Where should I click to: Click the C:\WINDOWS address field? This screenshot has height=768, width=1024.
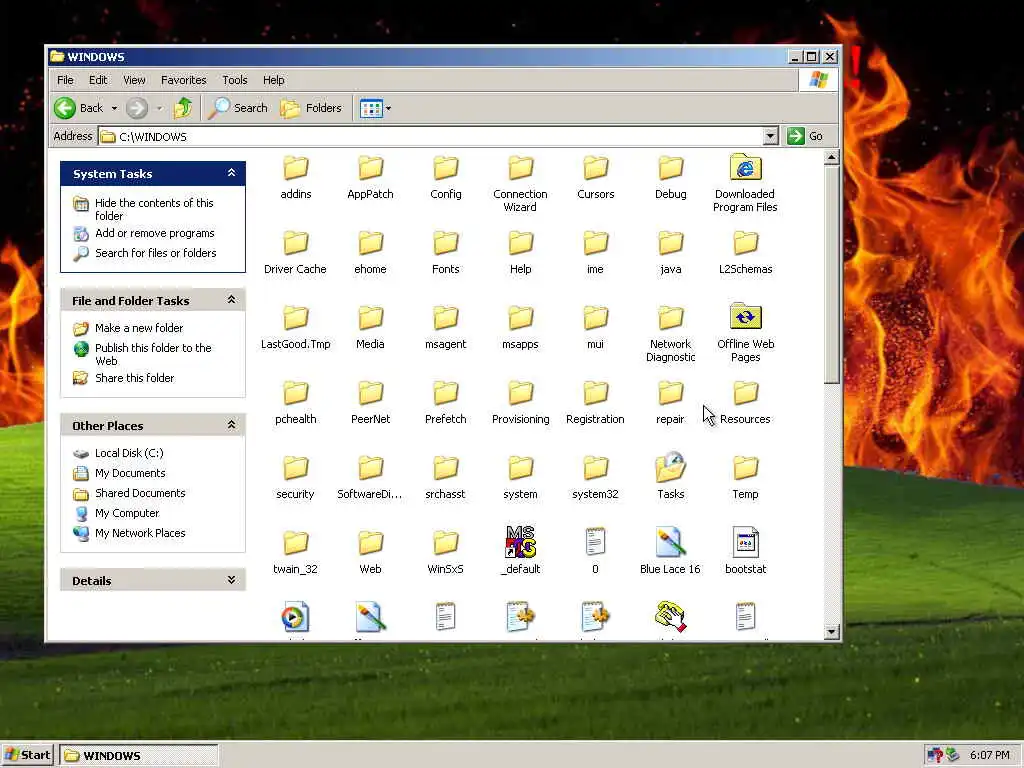coord(431,136)
